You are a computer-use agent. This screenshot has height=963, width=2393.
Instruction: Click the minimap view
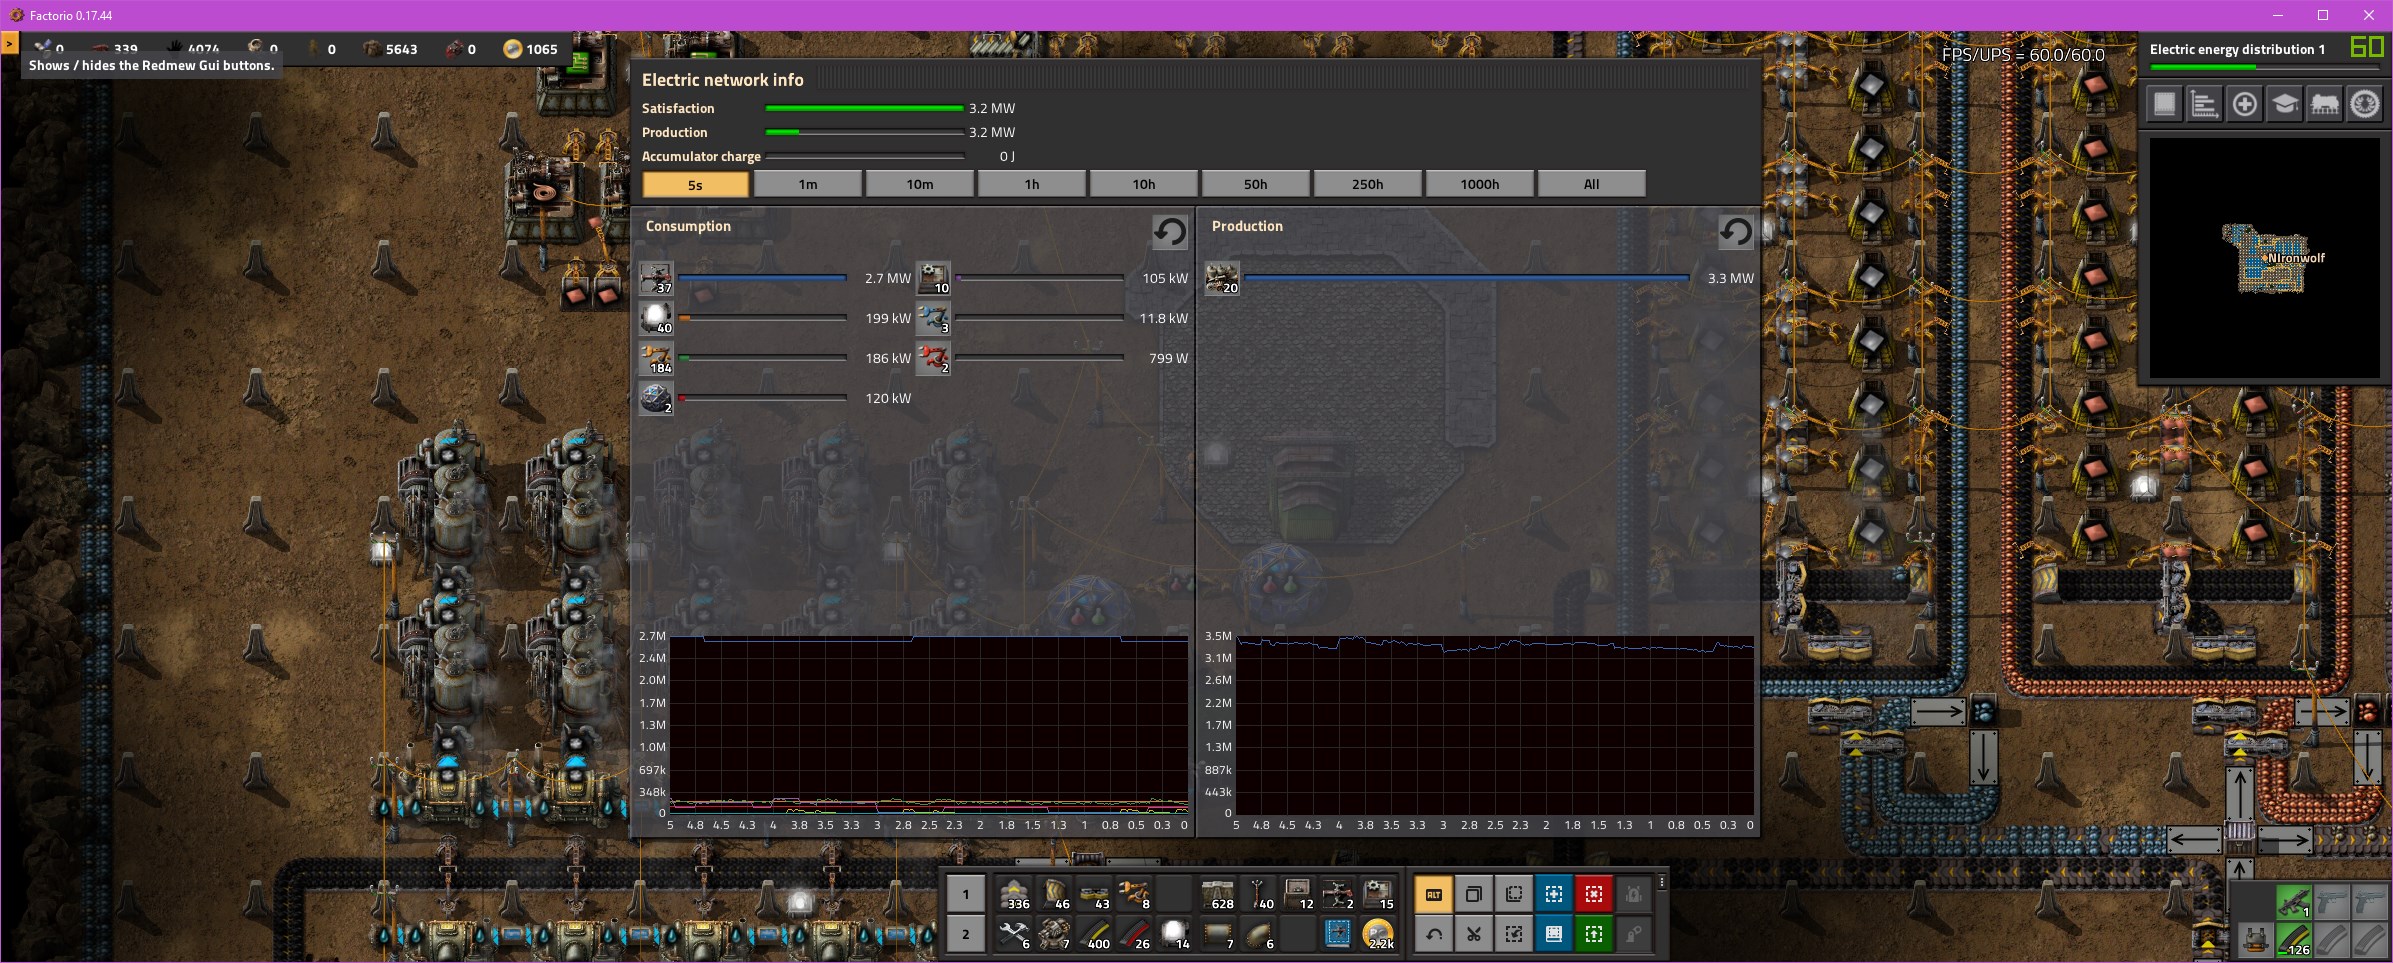(2265, 258)
